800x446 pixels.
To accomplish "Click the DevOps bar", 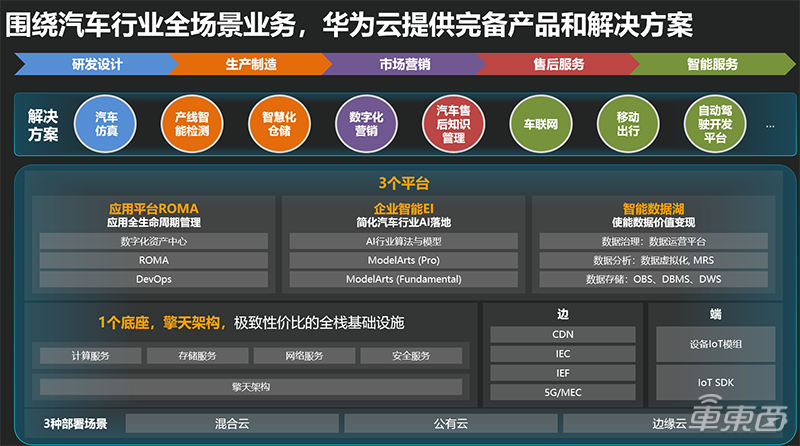I will pos(153,279).
